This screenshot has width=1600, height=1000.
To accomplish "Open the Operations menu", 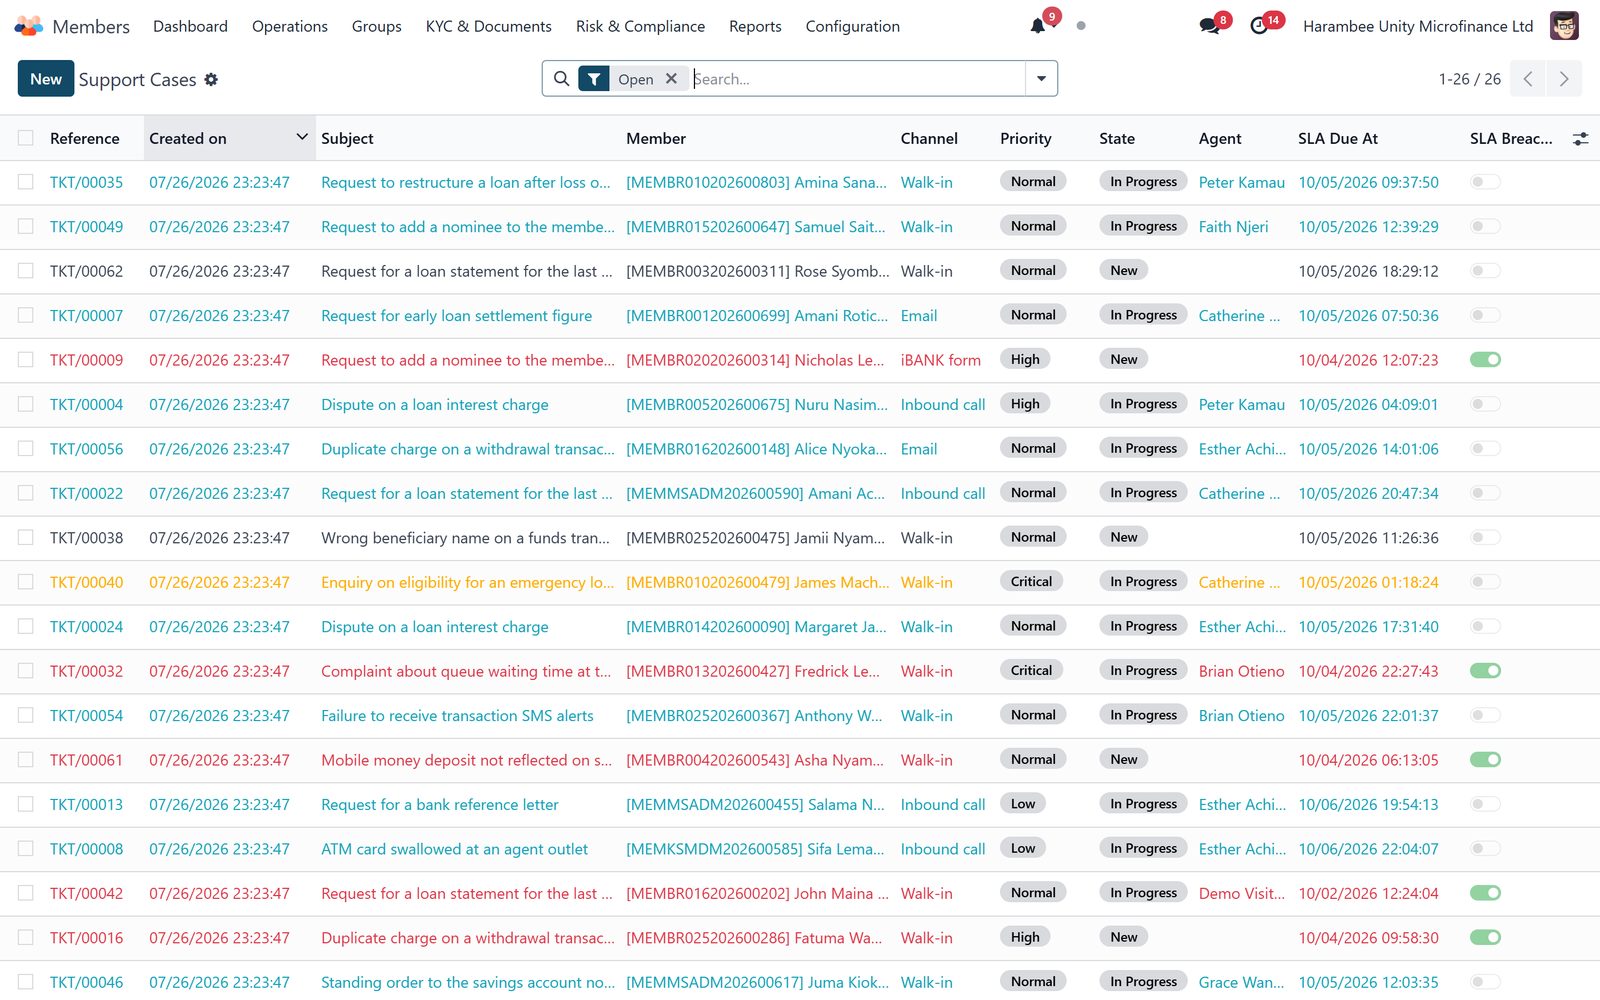I will 290,26.
